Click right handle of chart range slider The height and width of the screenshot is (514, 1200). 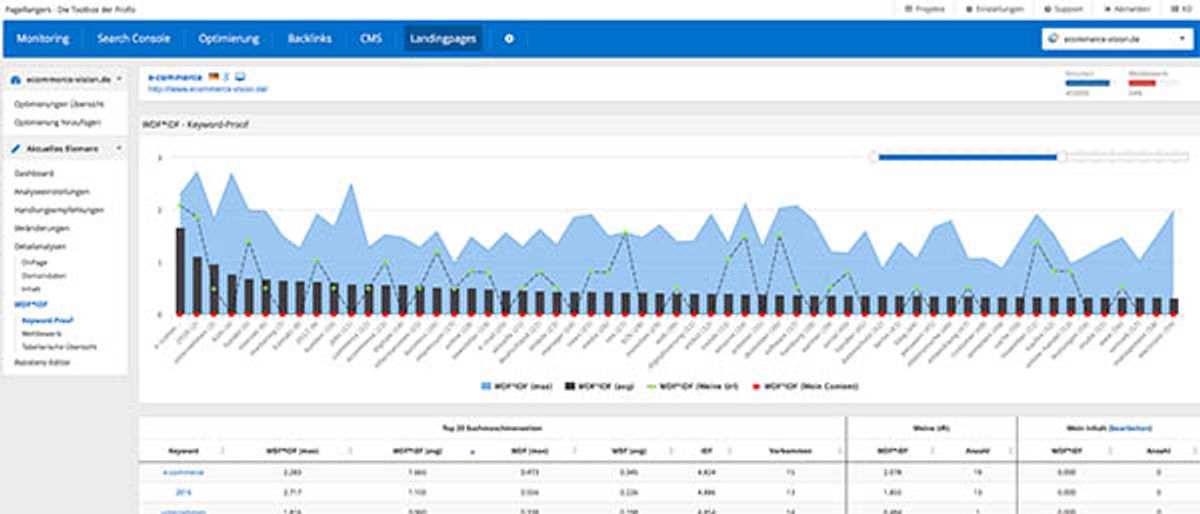point(1062,156)
